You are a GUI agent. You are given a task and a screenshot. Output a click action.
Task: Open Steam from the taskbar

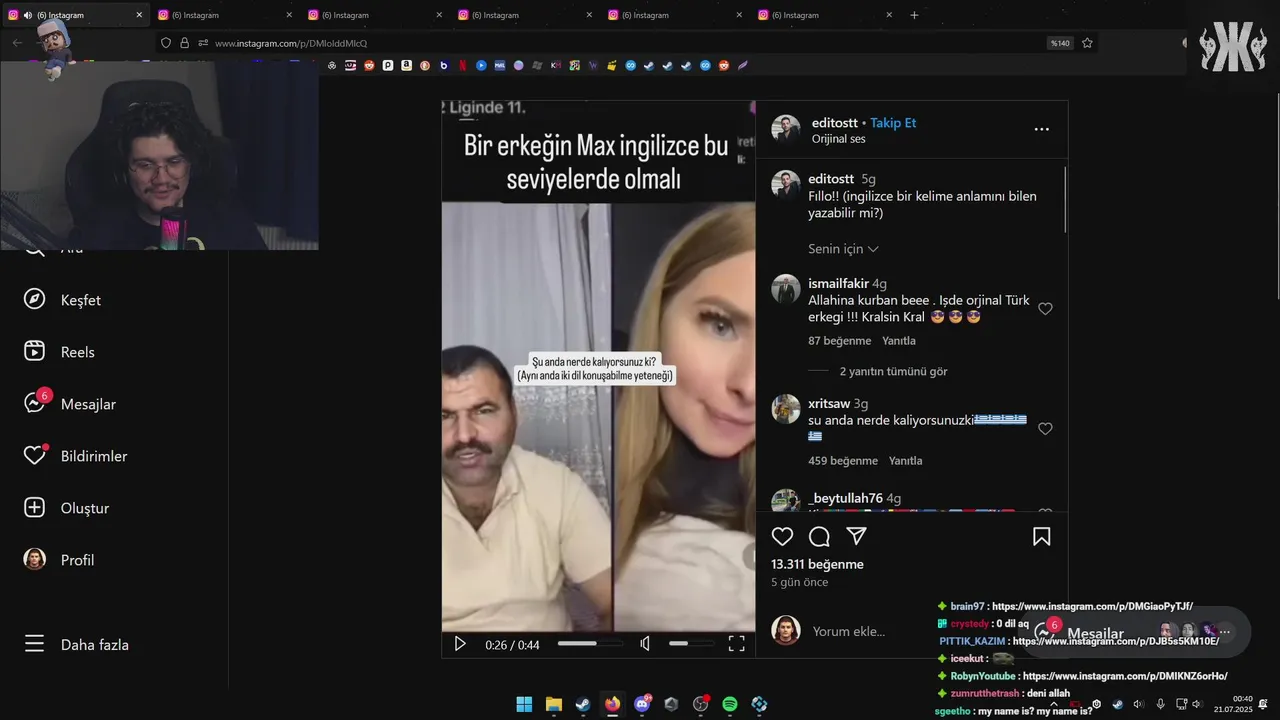point(583,704)
